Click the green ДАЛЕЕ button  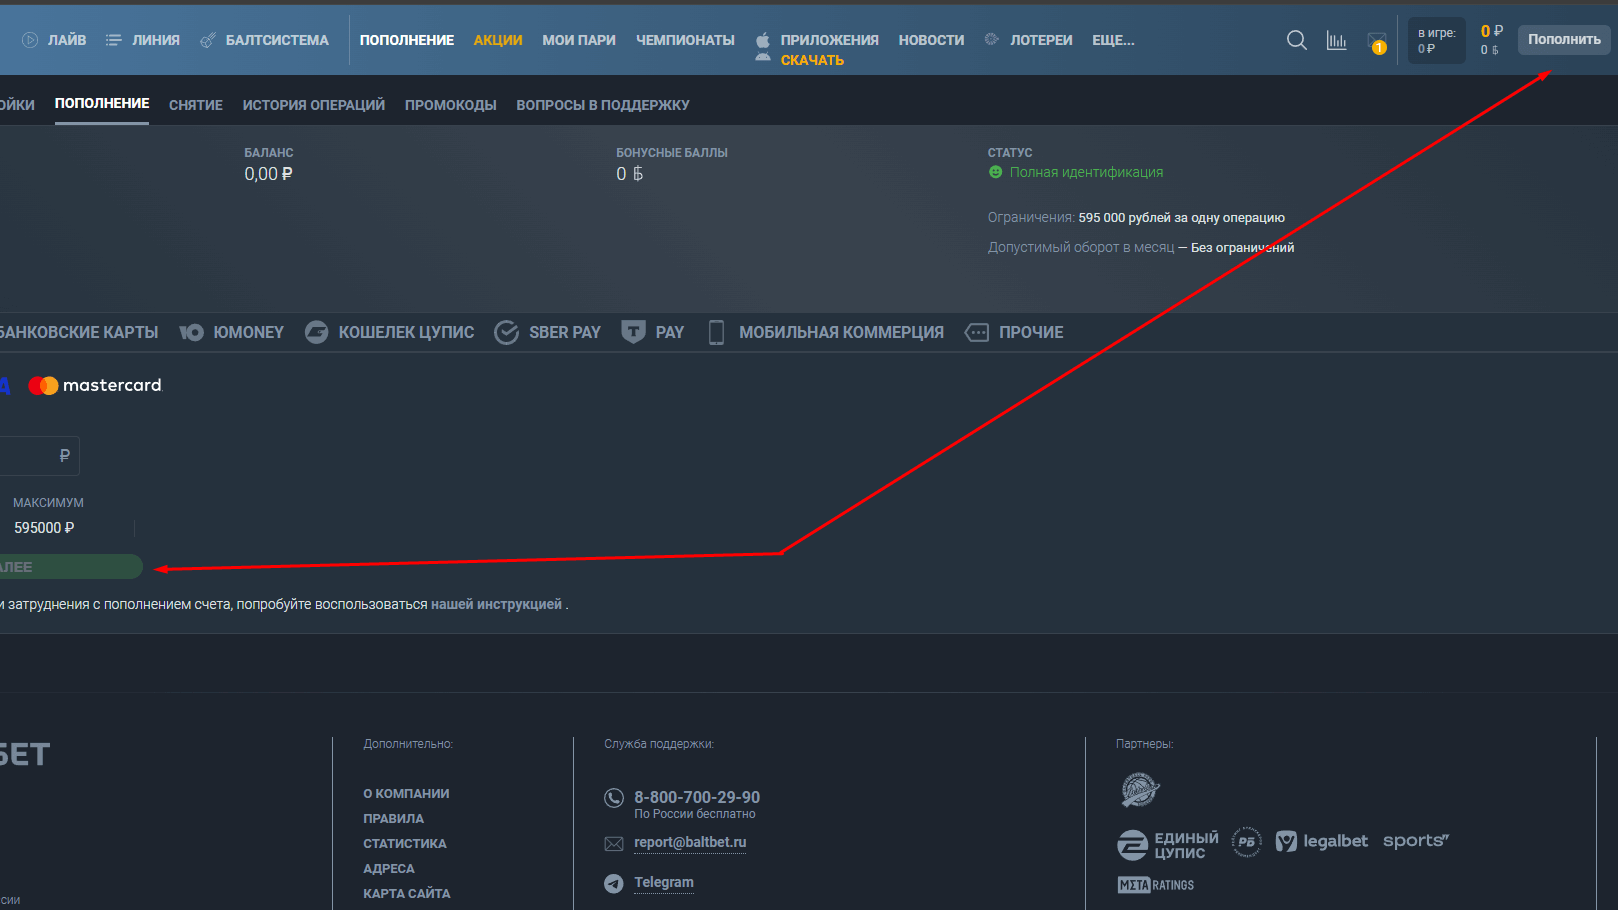click(x=70, y=567)
